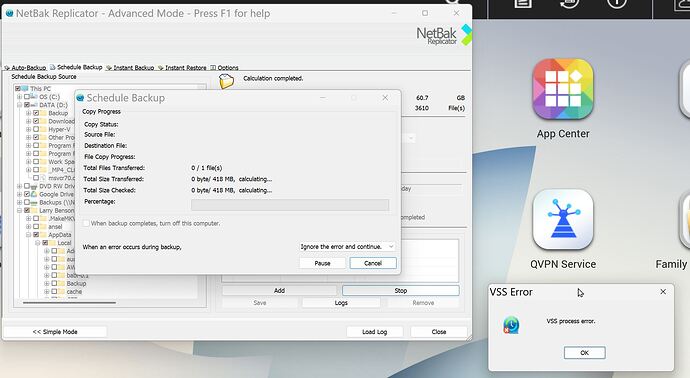Check the ansel folder checkbox
This screenshot has width=690, height=378.
point(36,227)
